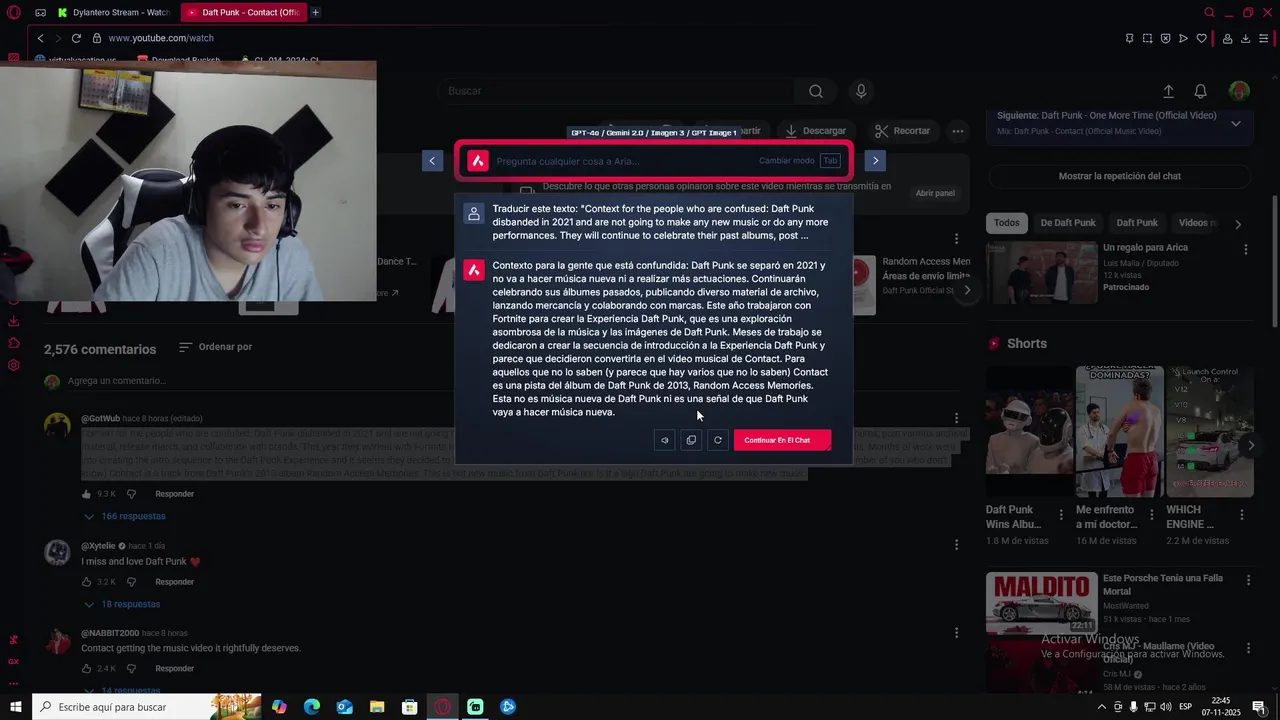
Task: Show next shorts with the right arrow
Action: click(x=1250, y=446)
